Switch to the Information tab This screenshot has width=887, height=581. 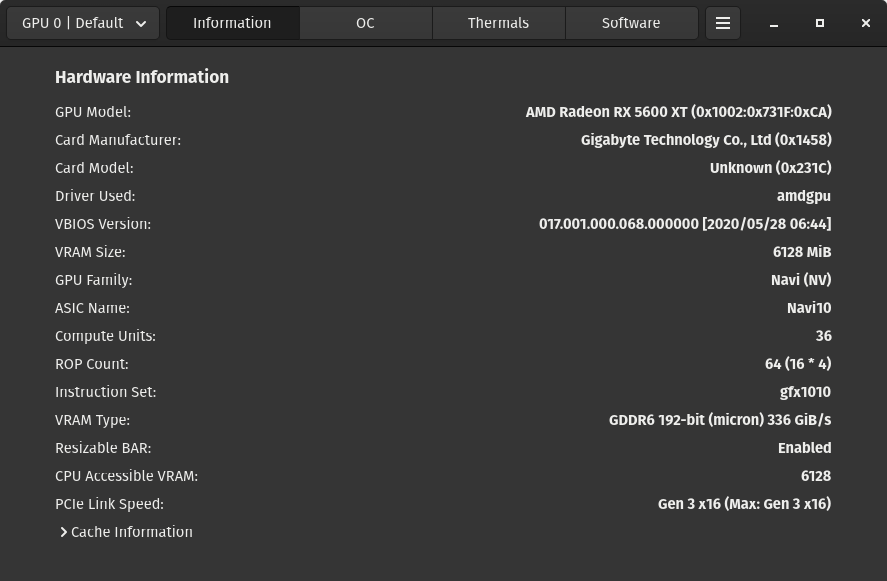coord(232,23)
